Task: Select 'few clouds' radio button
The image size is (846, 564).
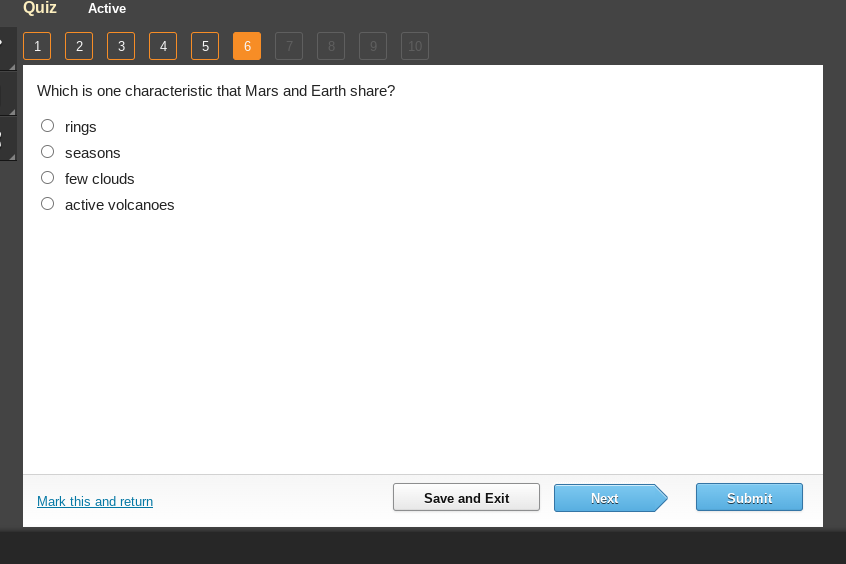Action: tap(47, 178)
